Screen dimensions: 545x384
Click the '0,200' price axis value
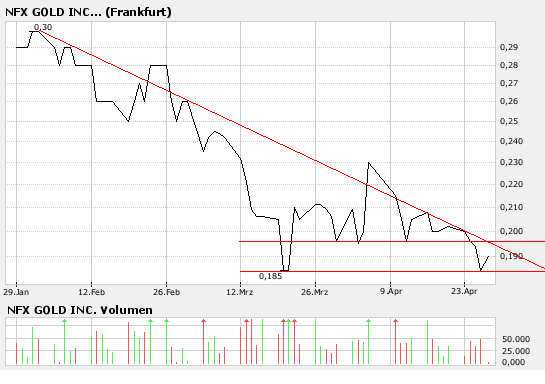511,231
